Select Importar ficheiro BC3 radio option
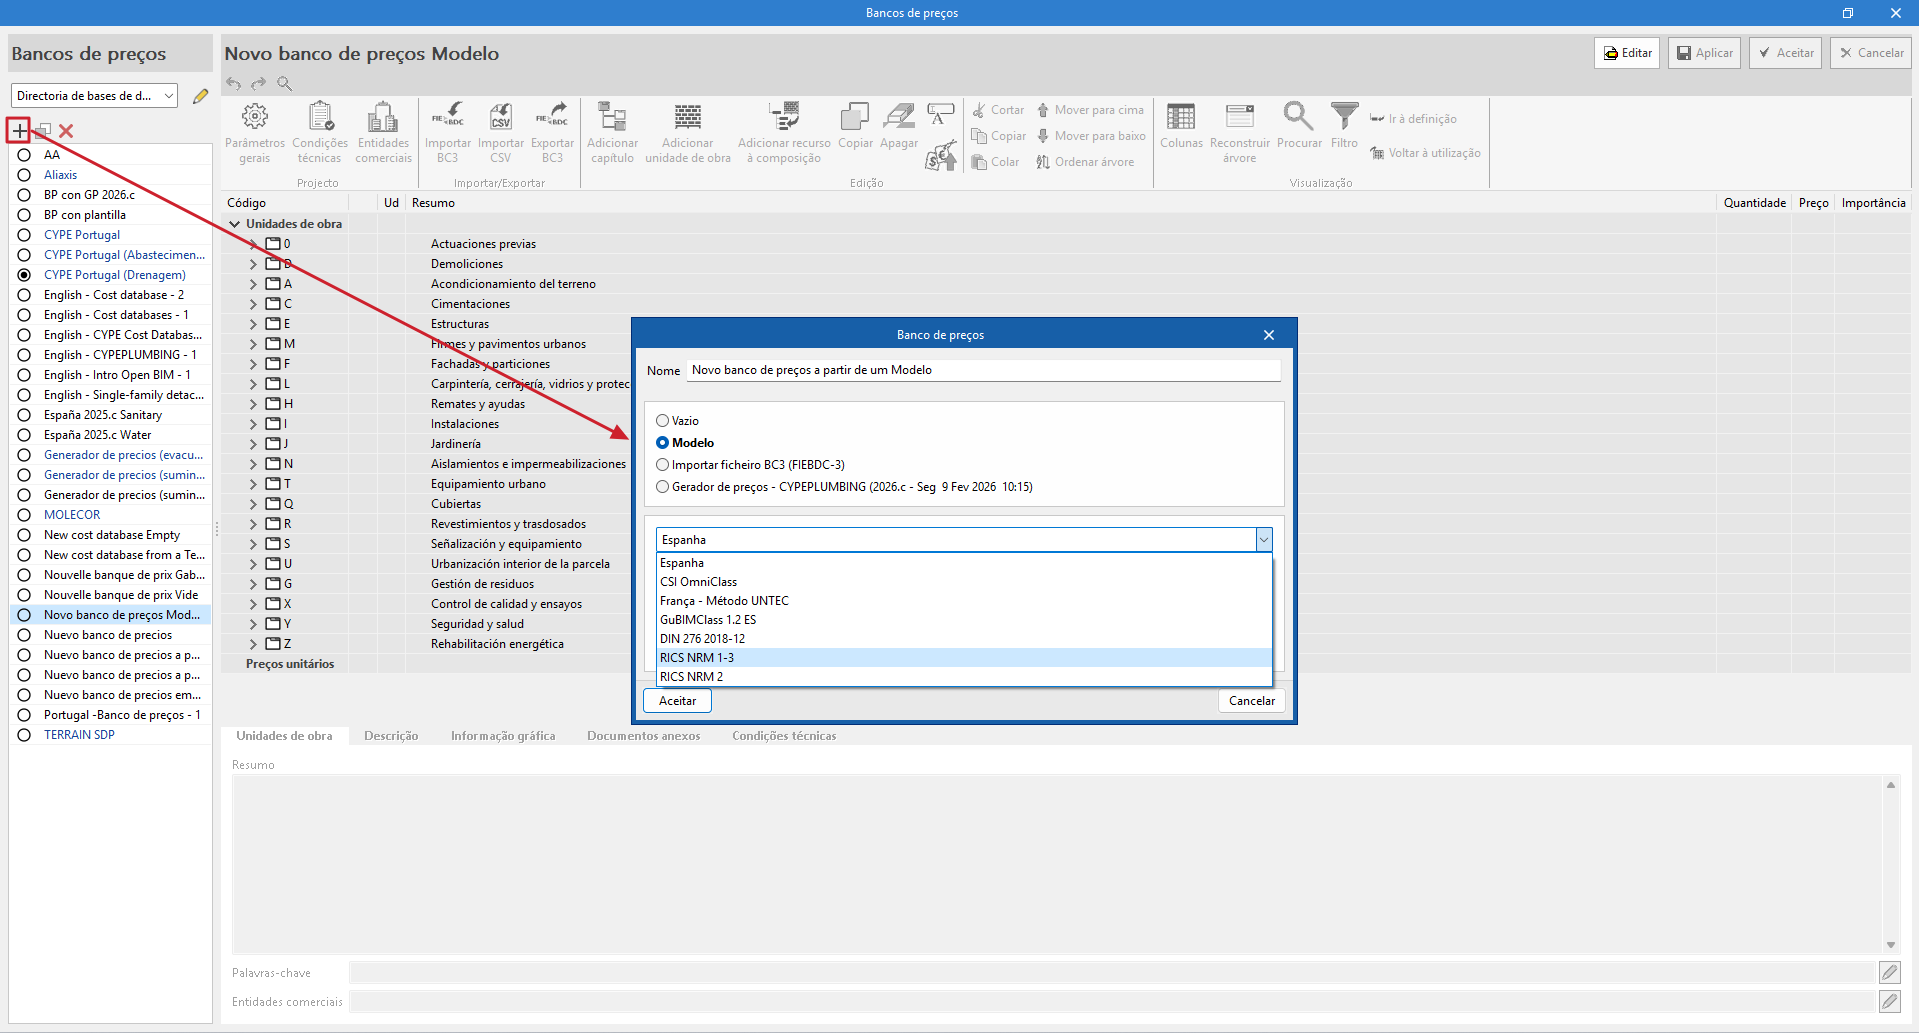1919x1033 pixels. (662, 465)
